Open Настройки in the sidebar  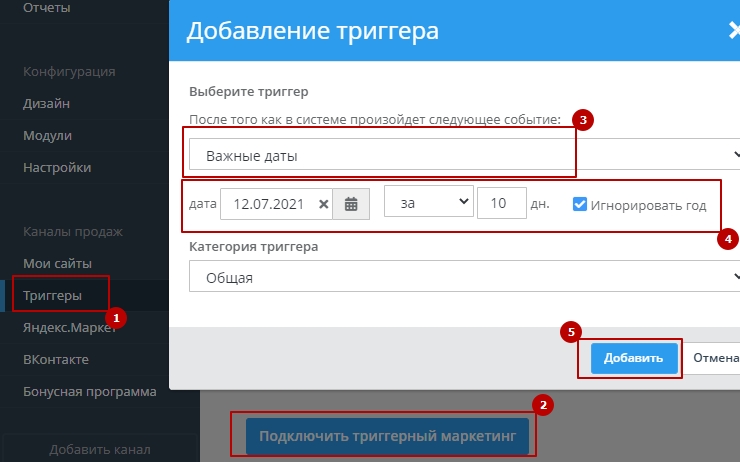tap(57, 167)
